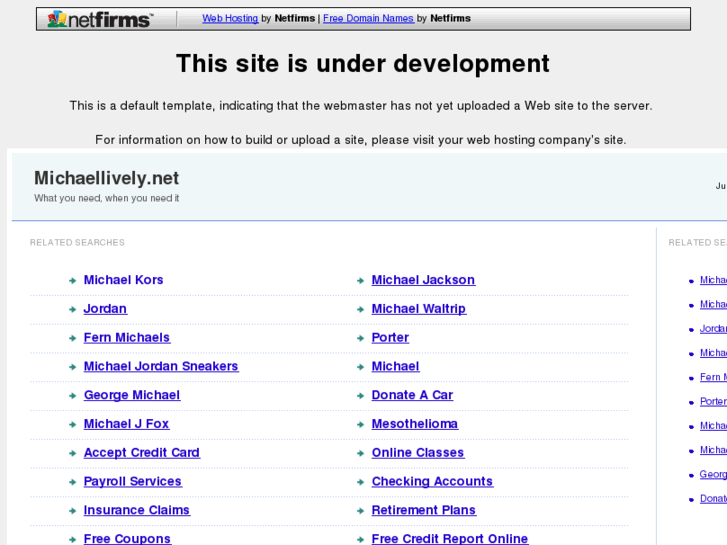Screen dimensions: 727x545
Task: Click the Free Coupons link
Action: point(127,539)
